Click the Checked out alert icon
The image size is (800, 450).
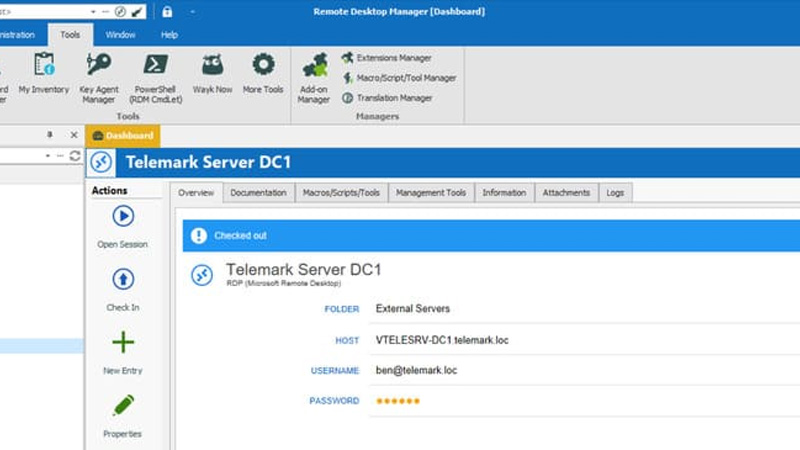[x=198, y=236]
